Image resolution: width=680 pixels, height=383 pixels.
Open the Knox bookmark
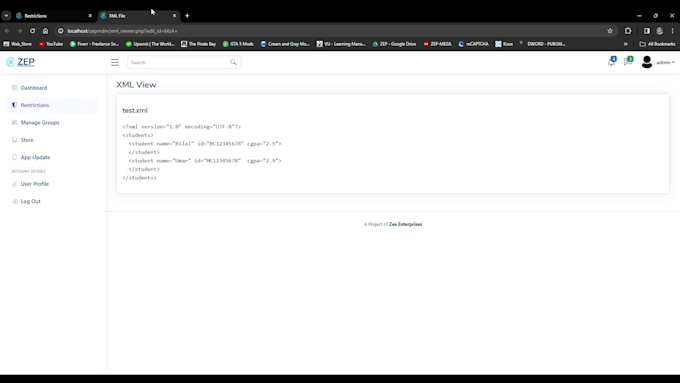[x=504, y=44]
